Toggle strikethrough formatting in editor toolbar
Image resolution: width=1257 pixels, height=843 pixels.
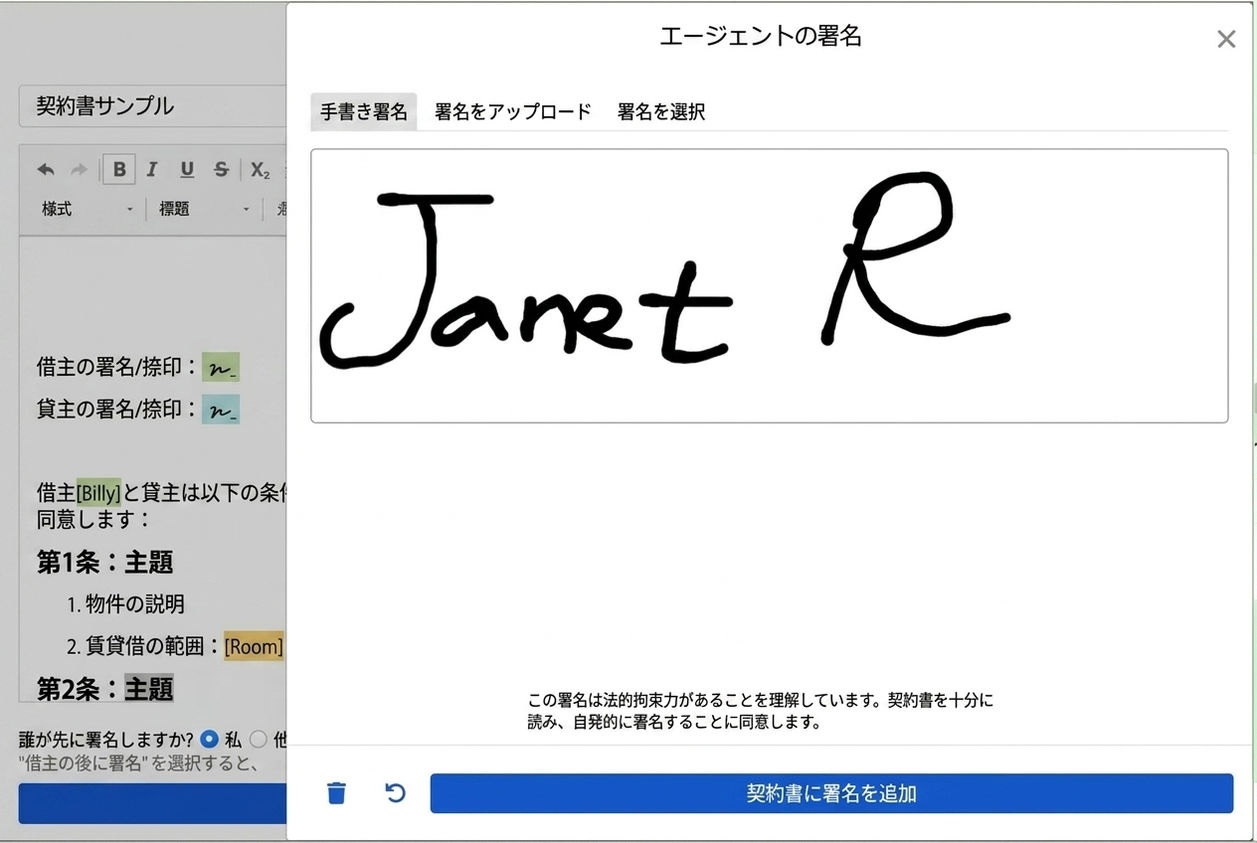tap(221, 169)
